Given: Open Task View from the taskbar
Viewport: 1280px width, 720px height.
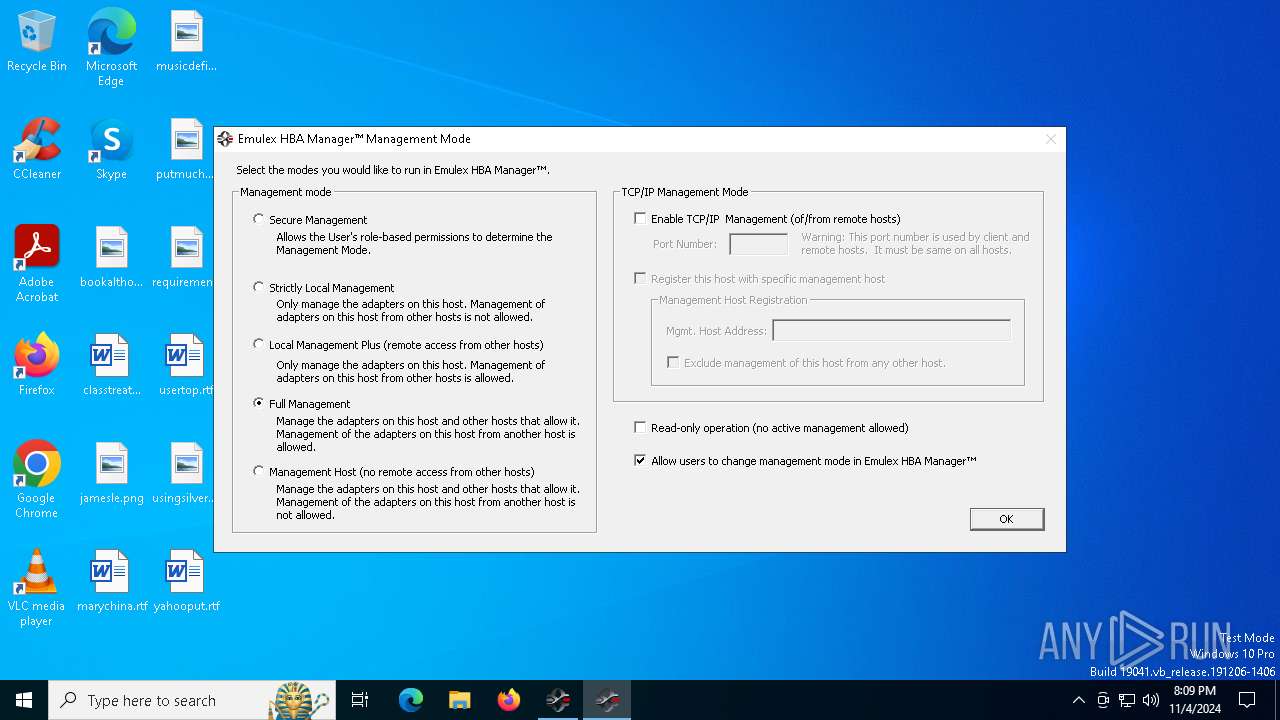Looking at the screenshot, I should pyautogui.click(x=360, y=700).
